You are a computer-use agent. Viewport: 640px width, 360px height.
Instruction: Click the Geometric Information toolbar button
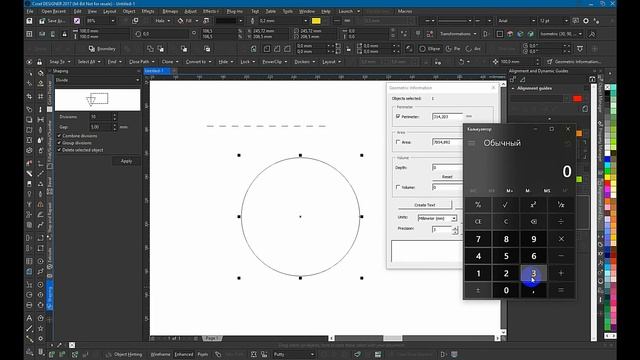coord(573,62)
